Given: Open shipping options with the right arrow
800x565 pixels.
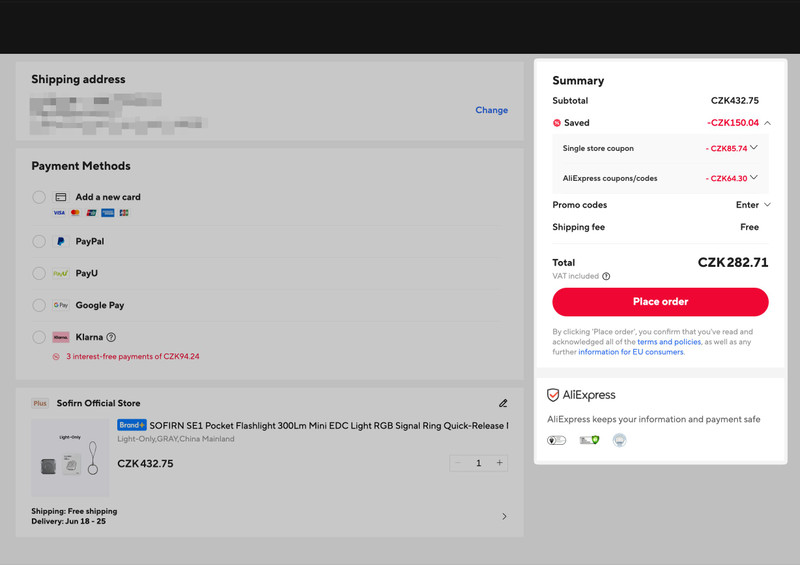Looking at the screenshot, I should point(504,517).
